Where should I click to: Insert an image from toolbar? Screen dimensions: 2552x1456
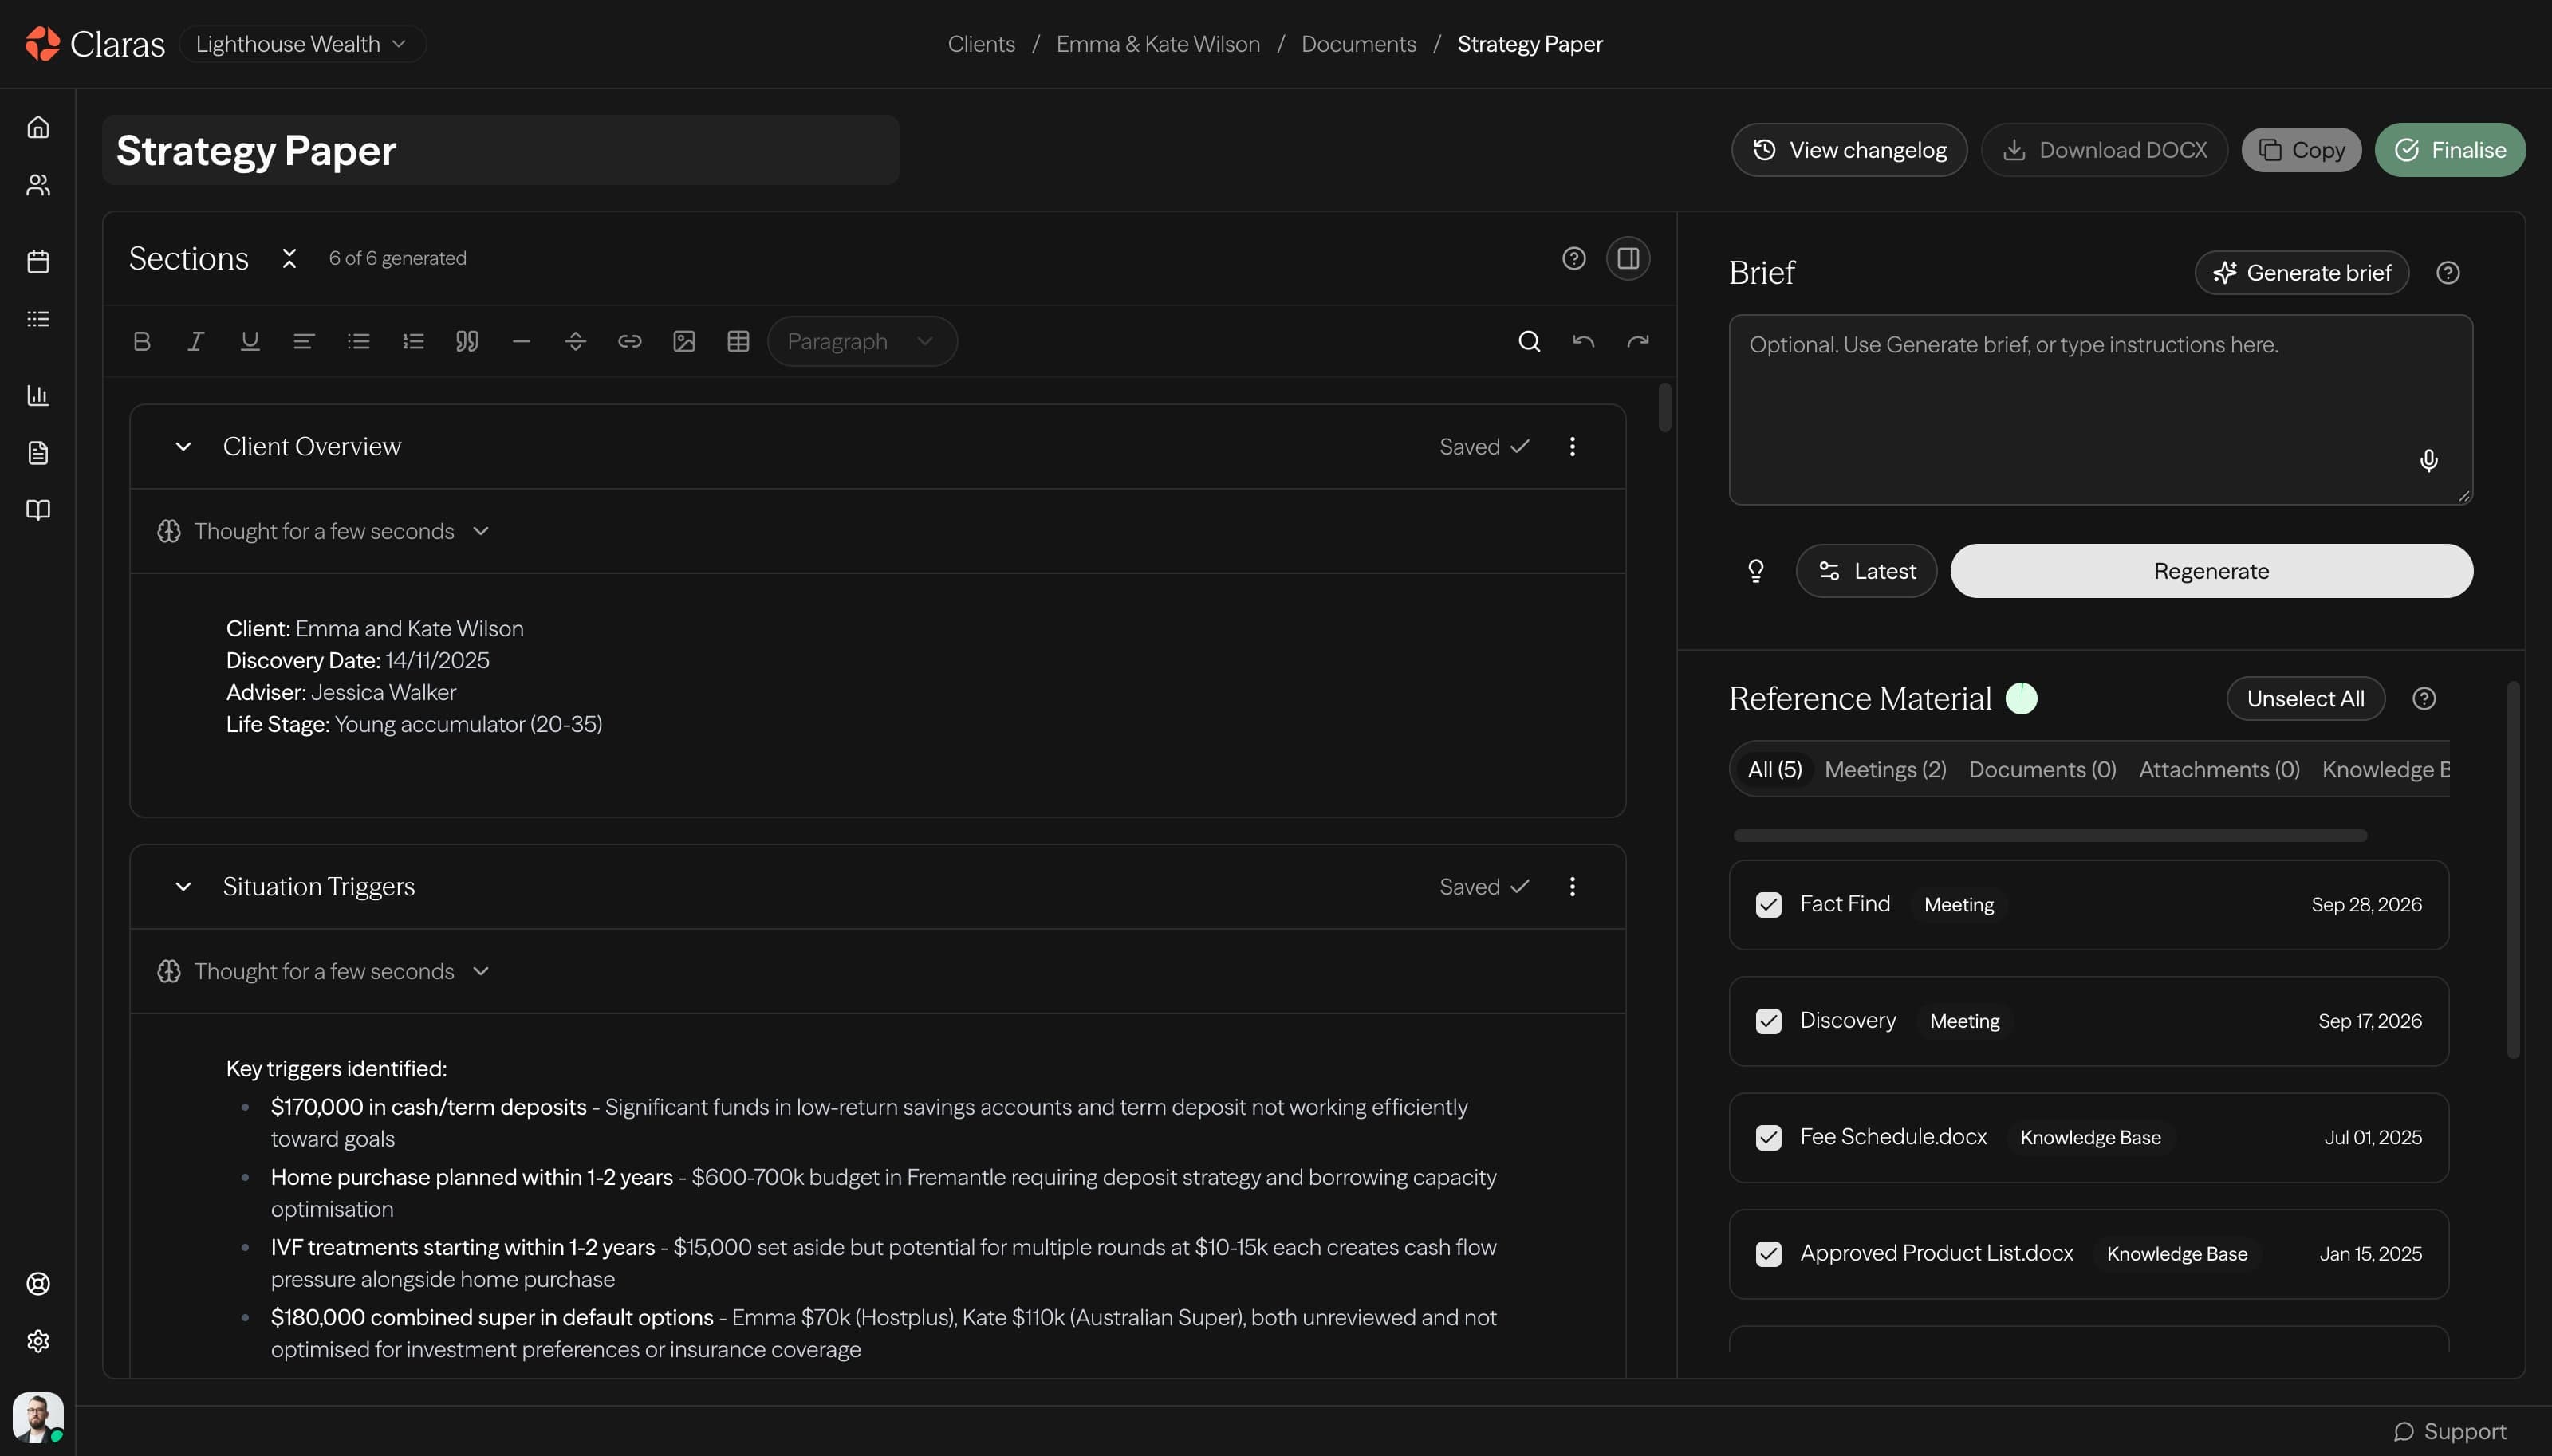tap(684, 342)
